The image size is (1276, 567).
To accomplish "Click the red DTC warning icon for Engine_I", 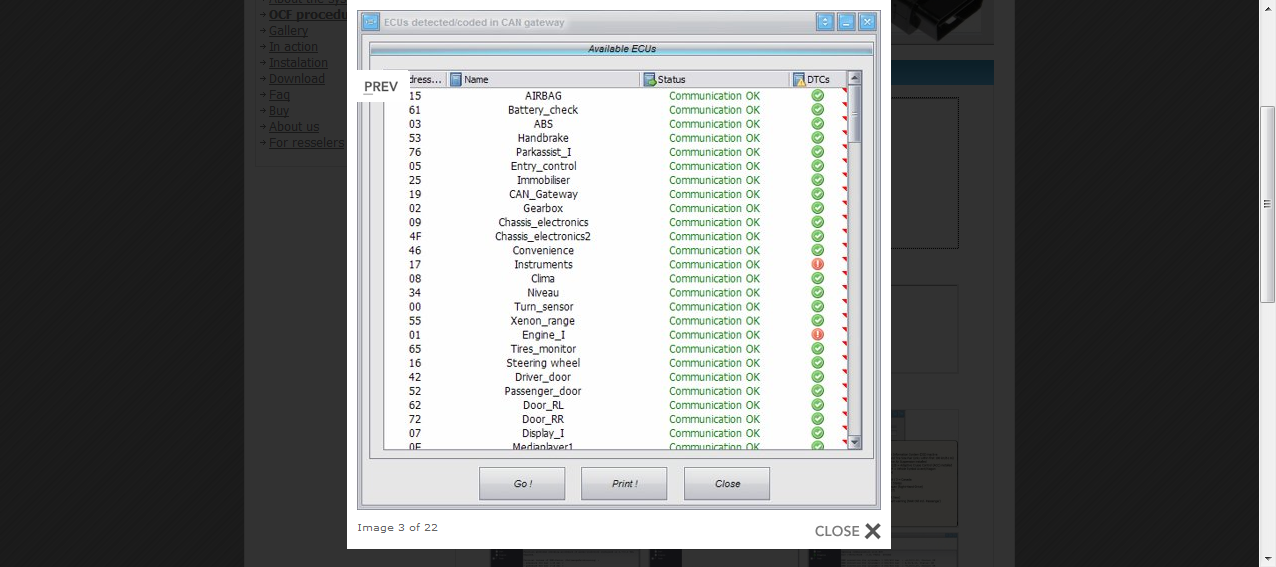I will [817, 335].
